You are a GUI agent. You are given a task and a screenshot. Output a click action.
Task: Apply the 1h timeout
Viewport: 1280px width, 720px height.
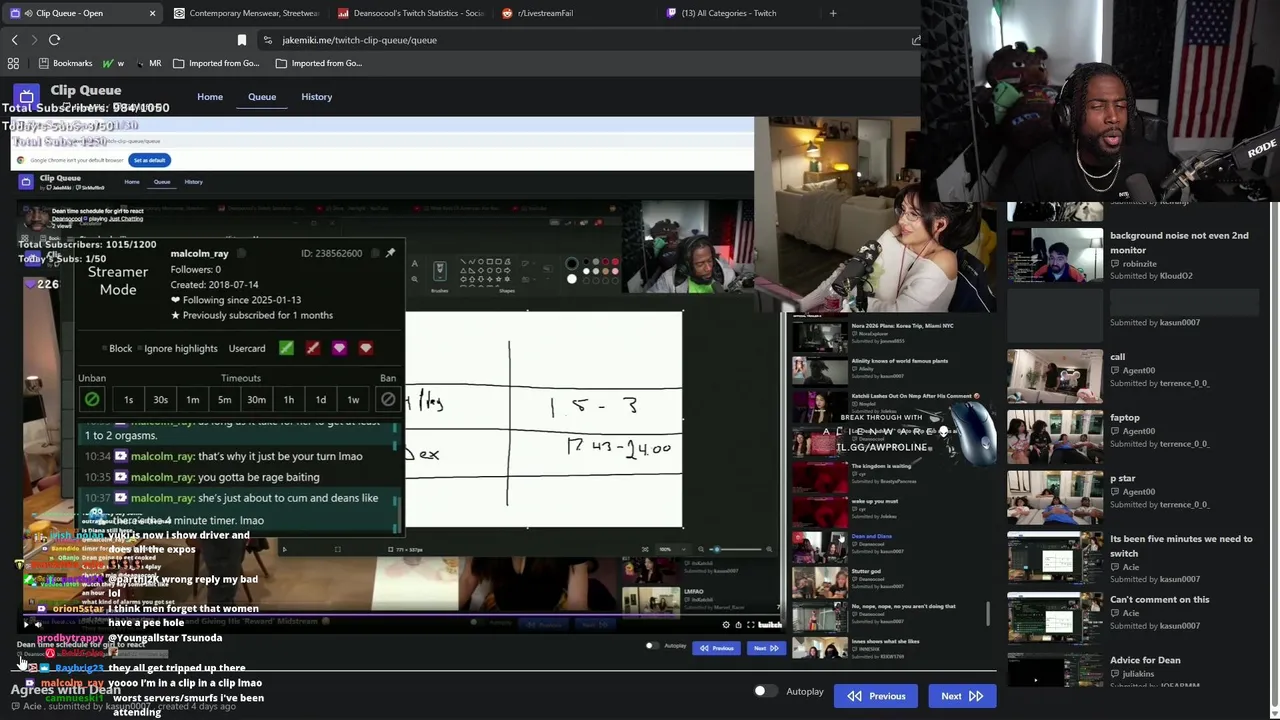coord(289,400)
